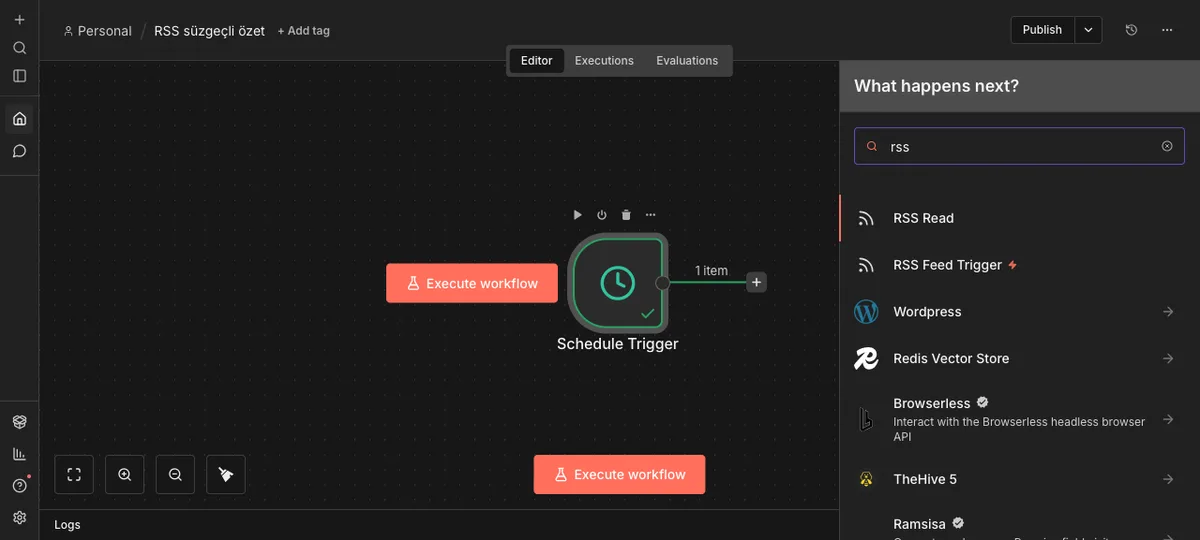Click bottom Execute workflow button
1200x540 pixels.
pyautogui.click(x=619, y=475)
